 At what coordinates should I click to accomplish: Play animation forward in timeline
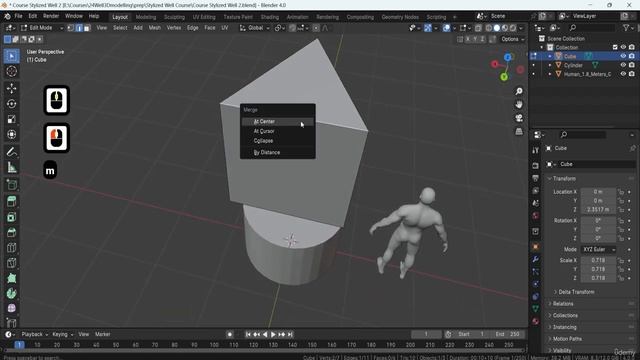tap(273, 334)
